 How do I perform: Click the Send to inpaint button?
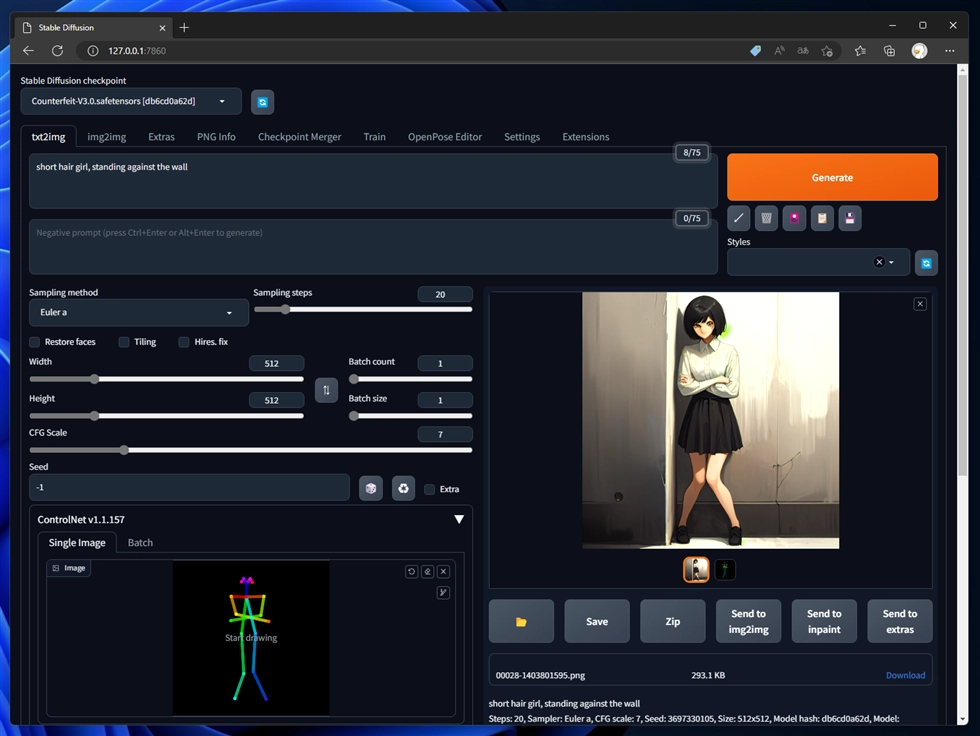point(824,621)
